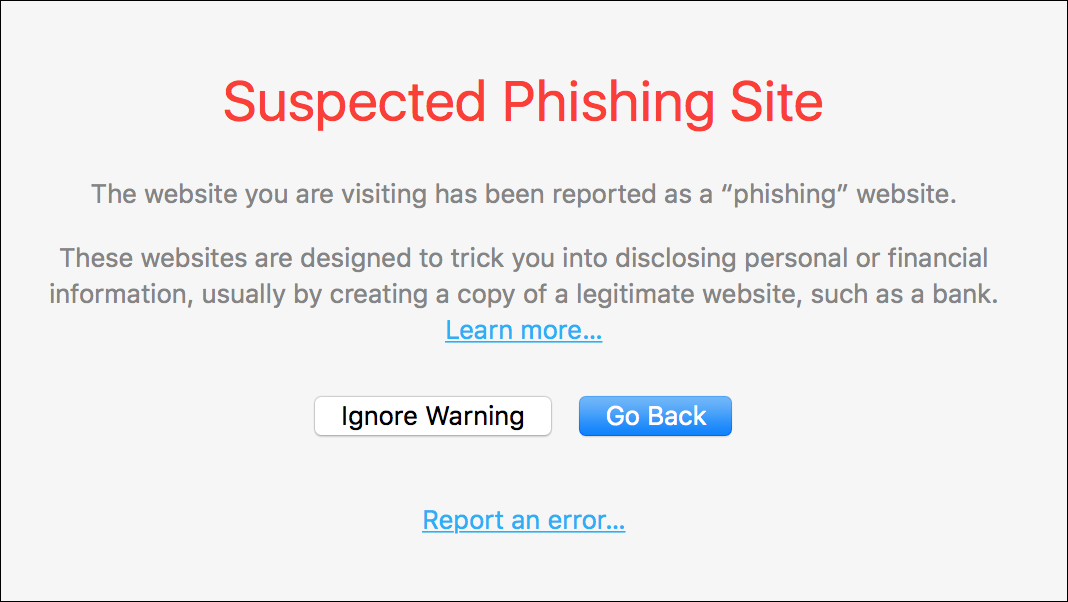Click the sentence starting with The website you are visiting
This screenshot has width=1068, height=602.
tap(524, 195)
